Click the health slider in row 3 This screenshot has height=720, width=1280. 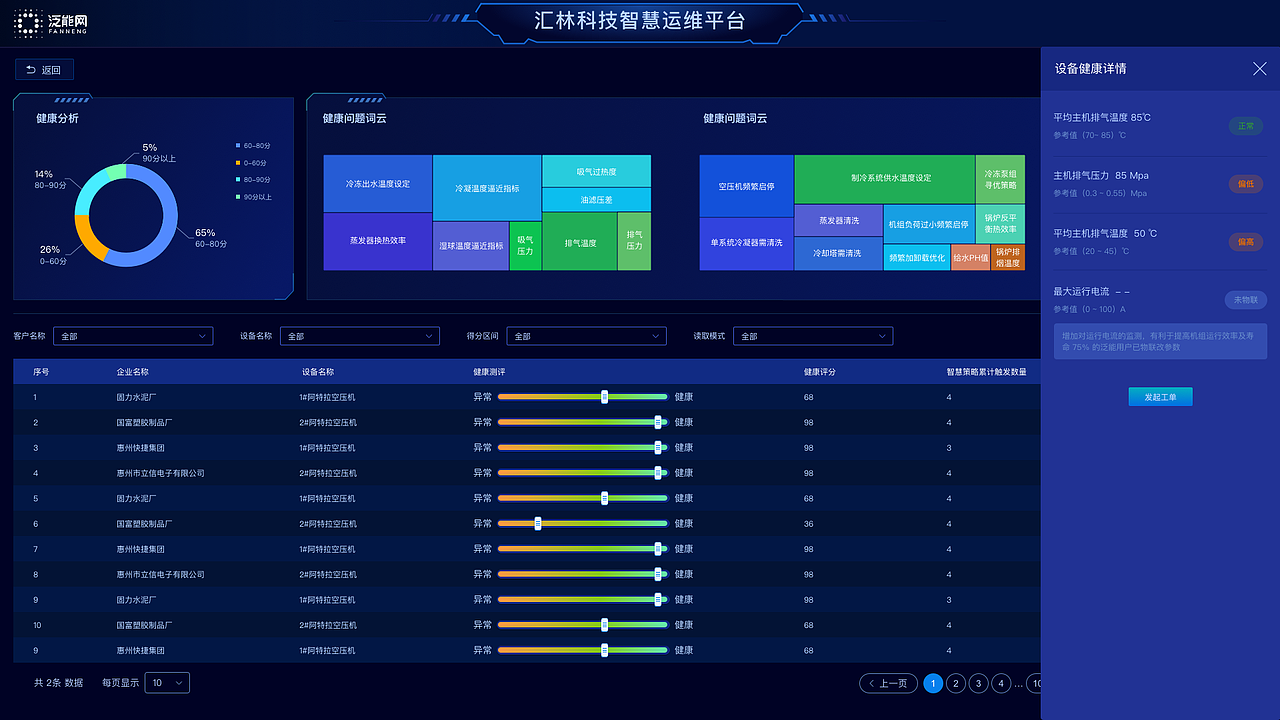coord(582,448)
